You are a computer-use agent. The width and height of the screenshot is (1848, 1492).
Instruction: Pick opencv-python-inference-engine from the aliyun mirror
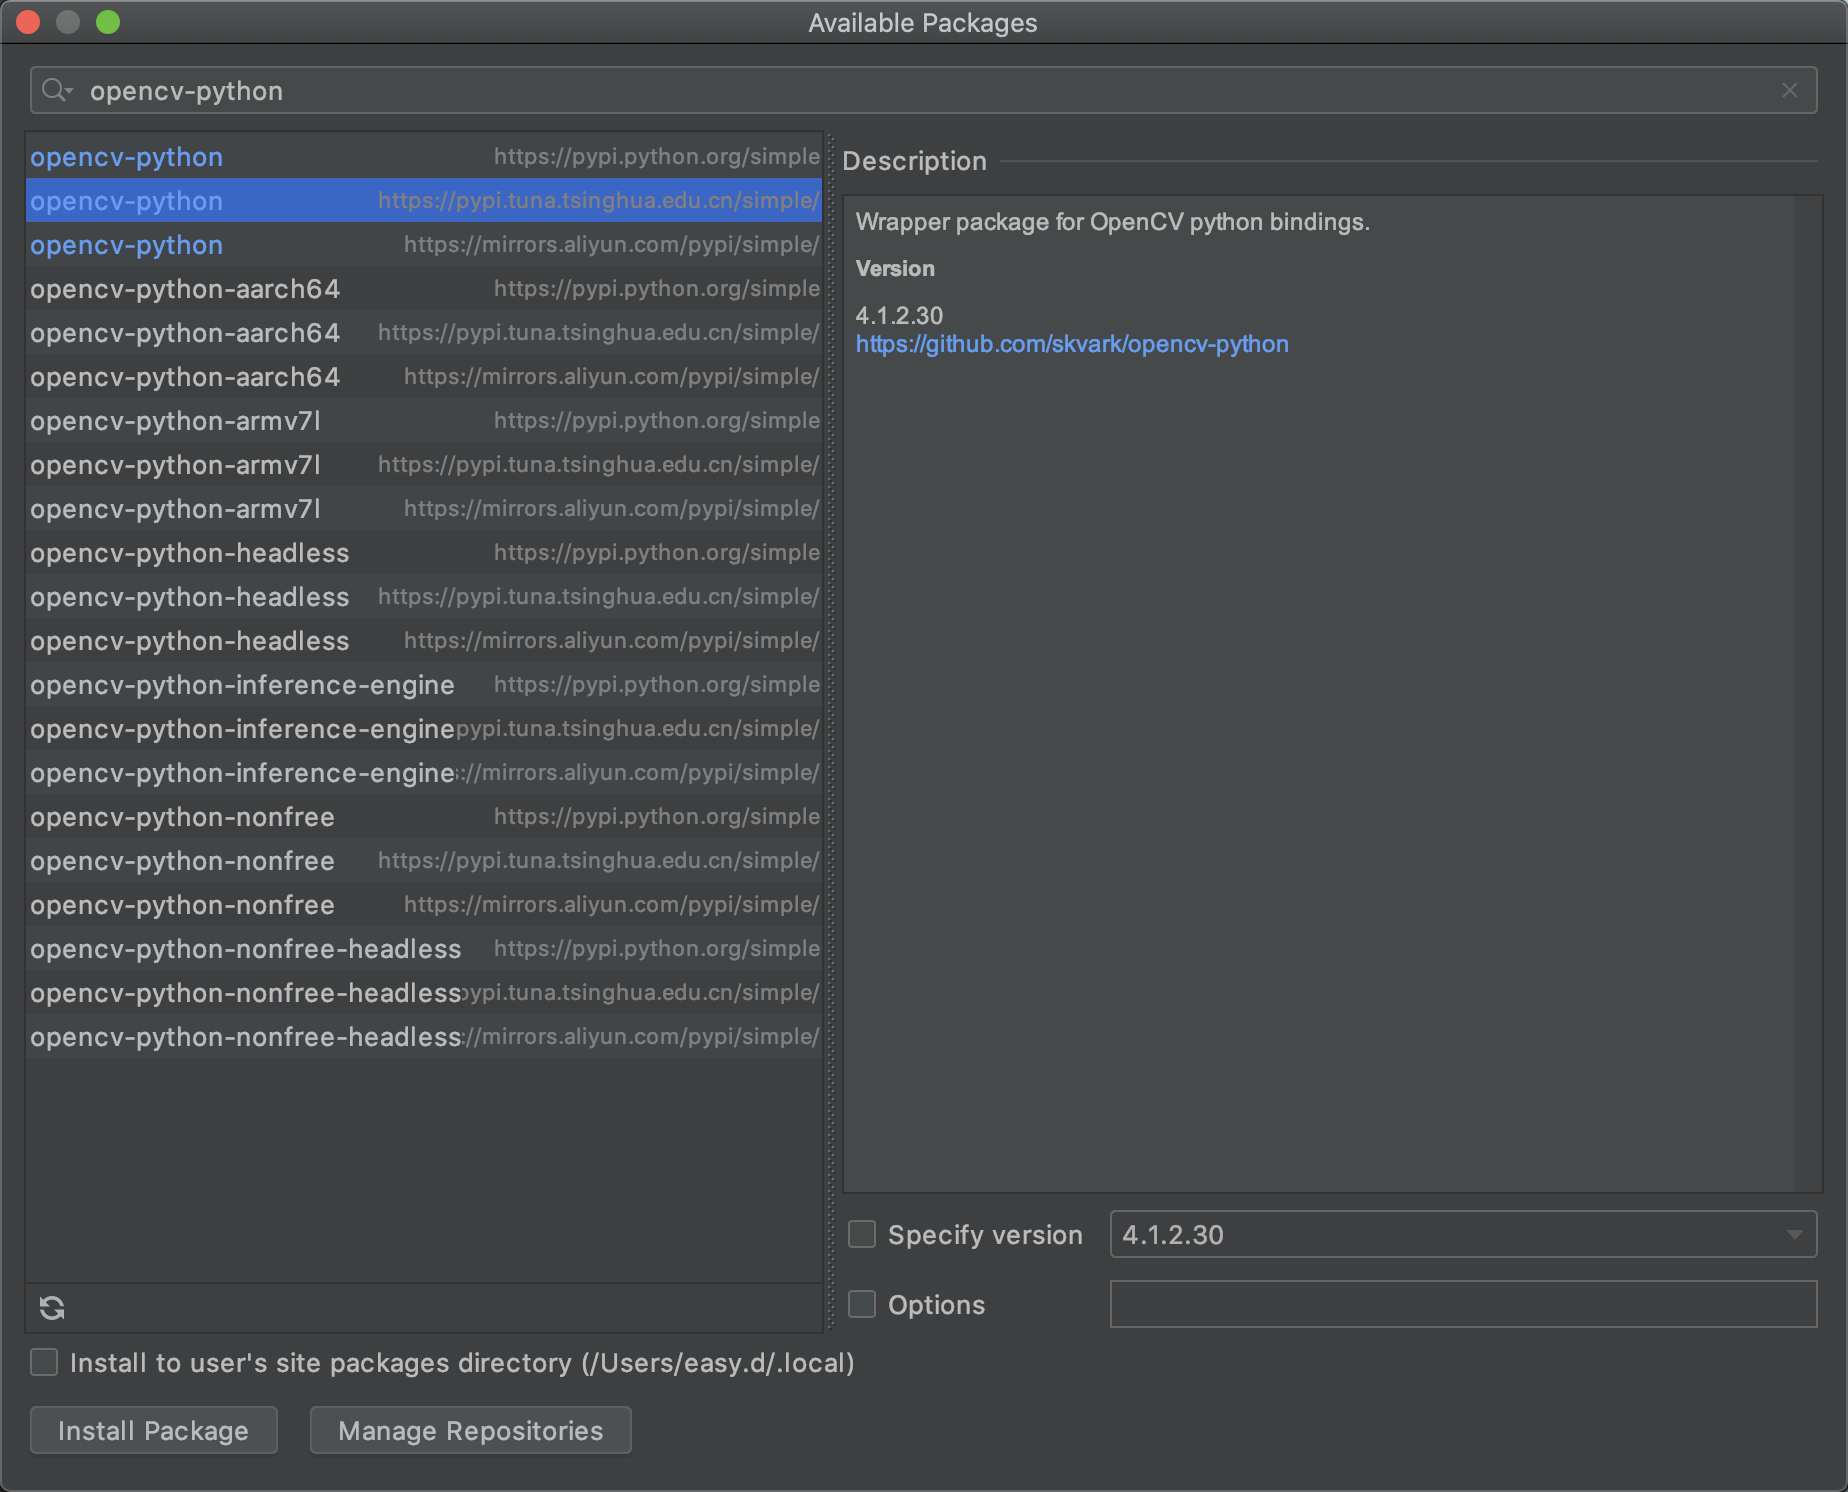[424, 772]
